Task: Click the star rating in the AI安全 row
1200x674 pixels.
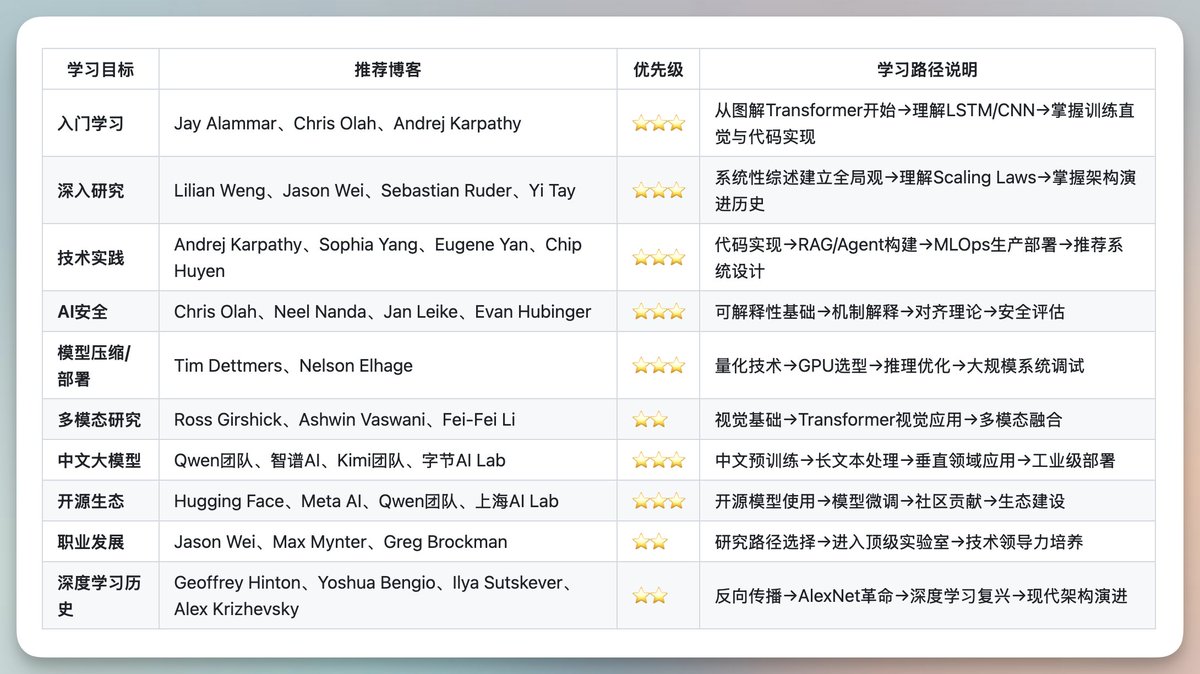Action: tap(658, 311)
